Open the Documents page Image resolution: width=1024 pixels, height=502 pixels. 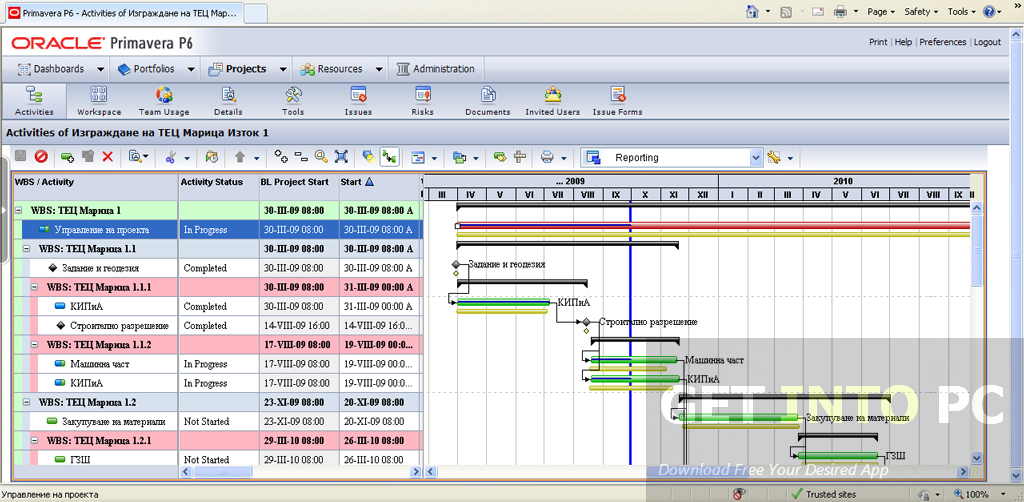click(x=488, y=101)
